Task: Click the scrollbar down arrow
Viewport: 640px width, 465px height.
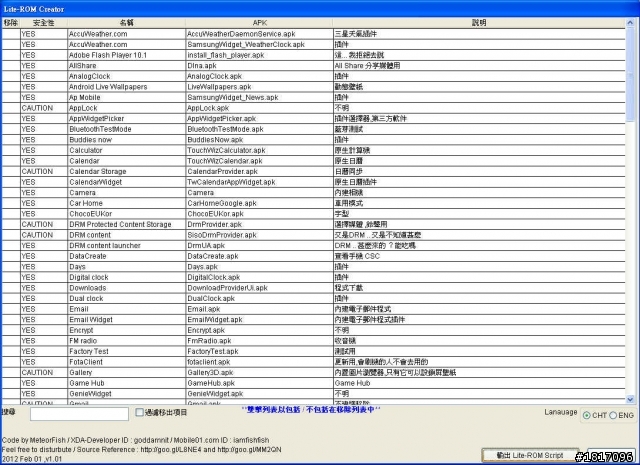Action: (x=630, y=399)
